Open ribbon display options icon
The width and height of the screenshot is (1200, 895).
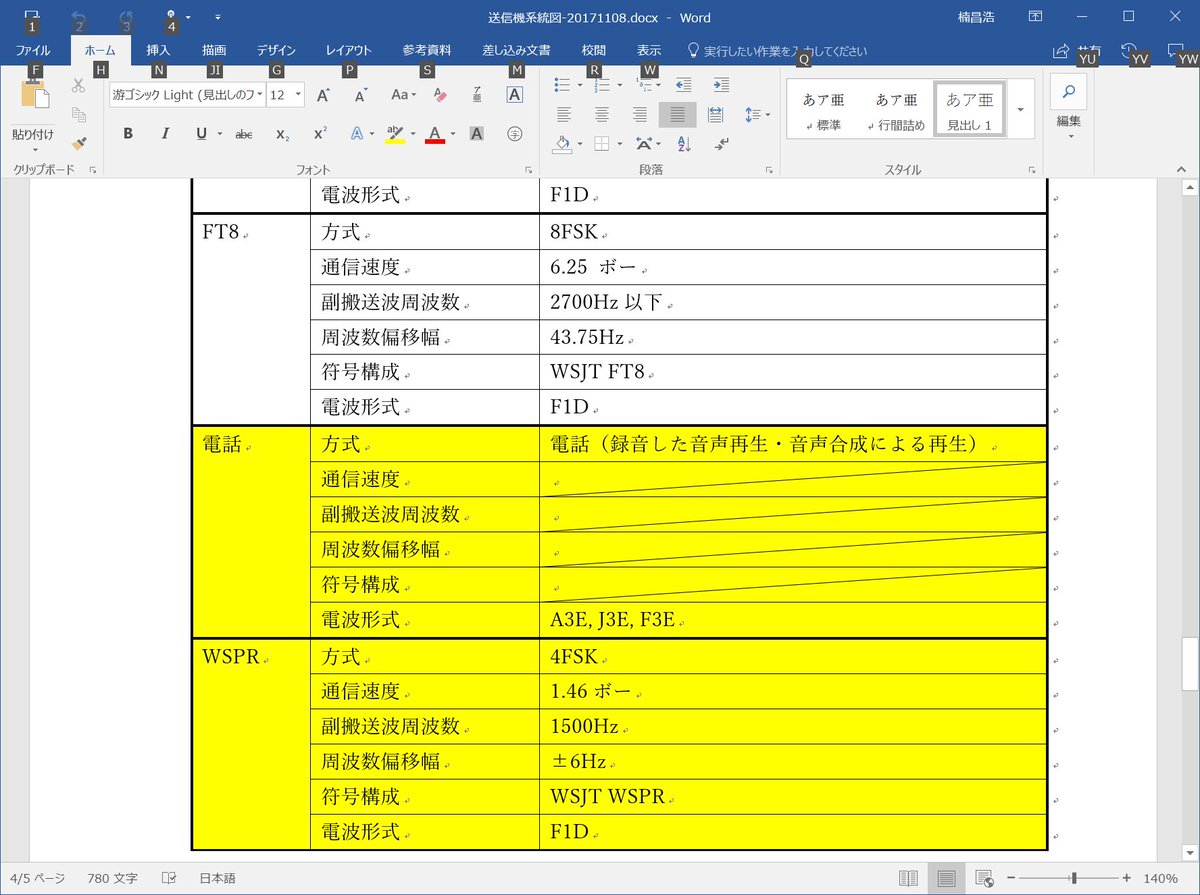coord(1036,17)
